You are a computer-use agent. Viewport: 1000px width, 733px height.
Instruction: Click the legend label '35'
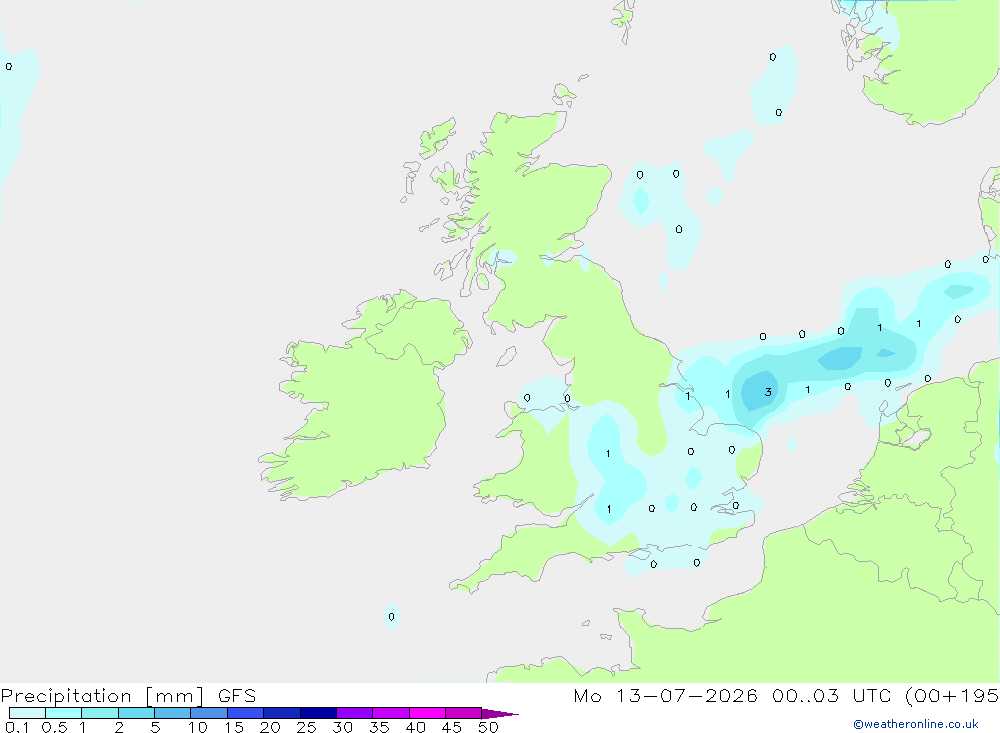379,727
